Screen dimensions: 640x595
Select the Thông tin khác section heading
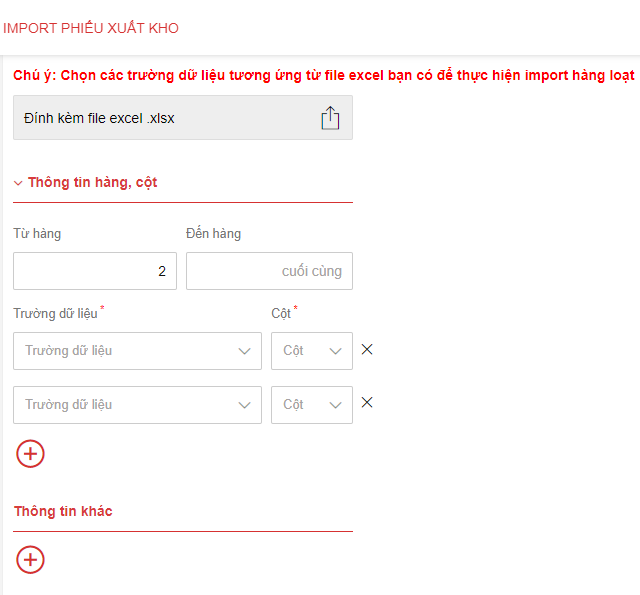coord(63,511)
